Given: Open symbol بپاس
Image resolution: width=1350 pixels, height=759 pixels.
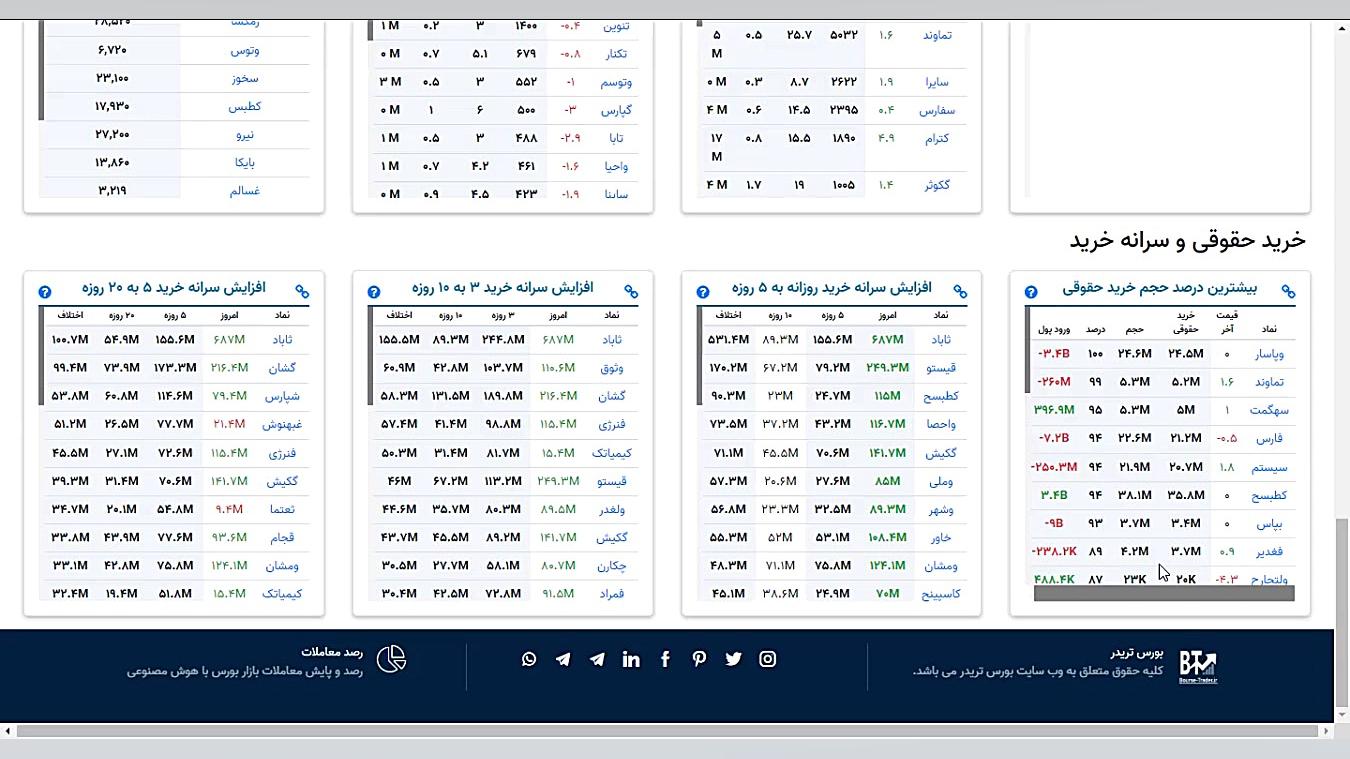Looking at the screenshot, I should [1269, 523].
